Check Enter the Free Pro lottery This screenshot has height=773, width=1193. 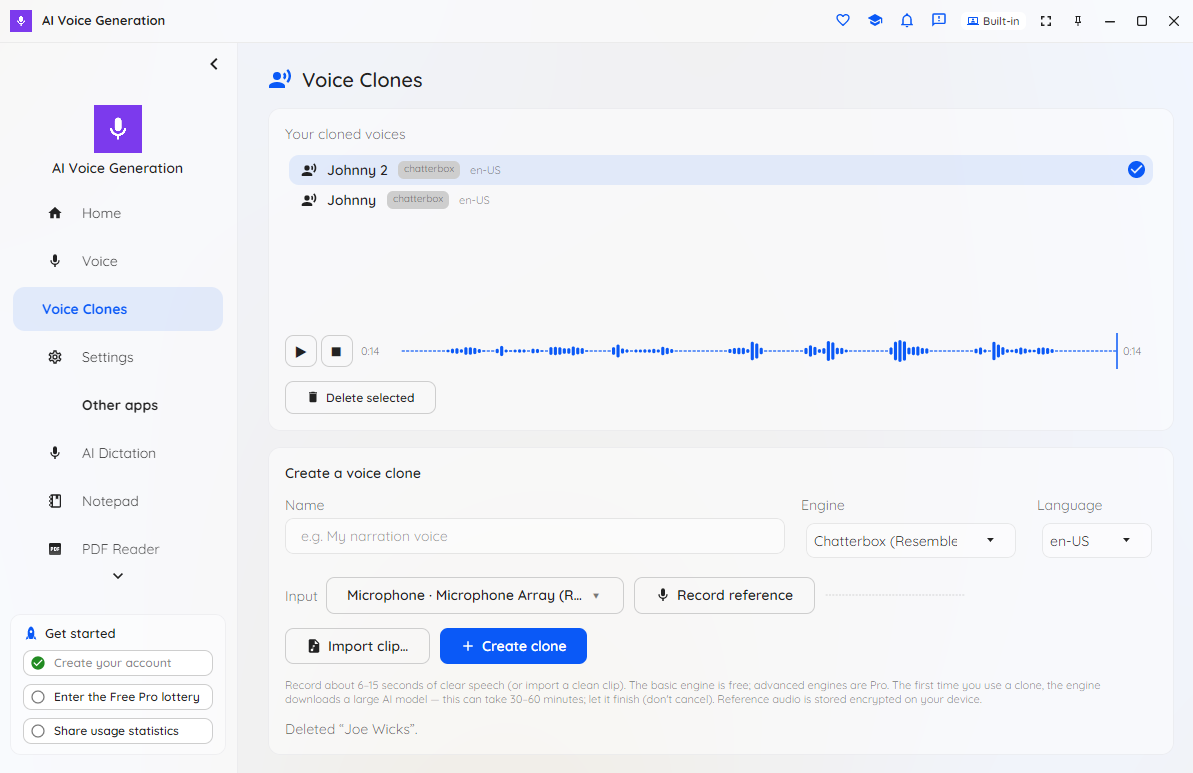118,697
